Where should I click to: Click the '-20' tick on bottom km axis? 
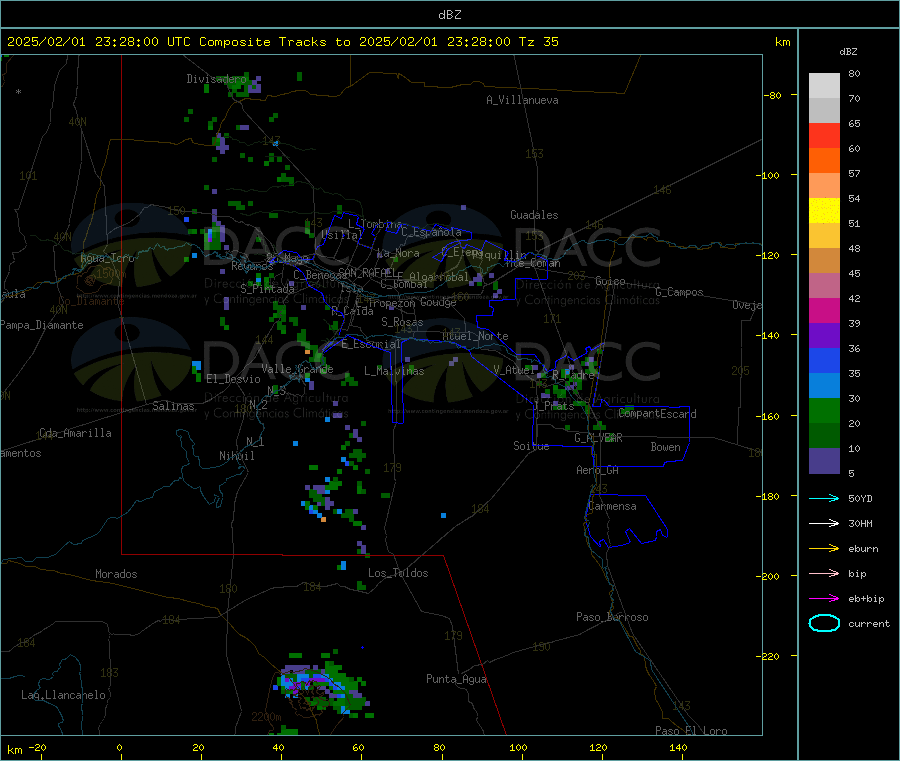(x=37, y=748)
